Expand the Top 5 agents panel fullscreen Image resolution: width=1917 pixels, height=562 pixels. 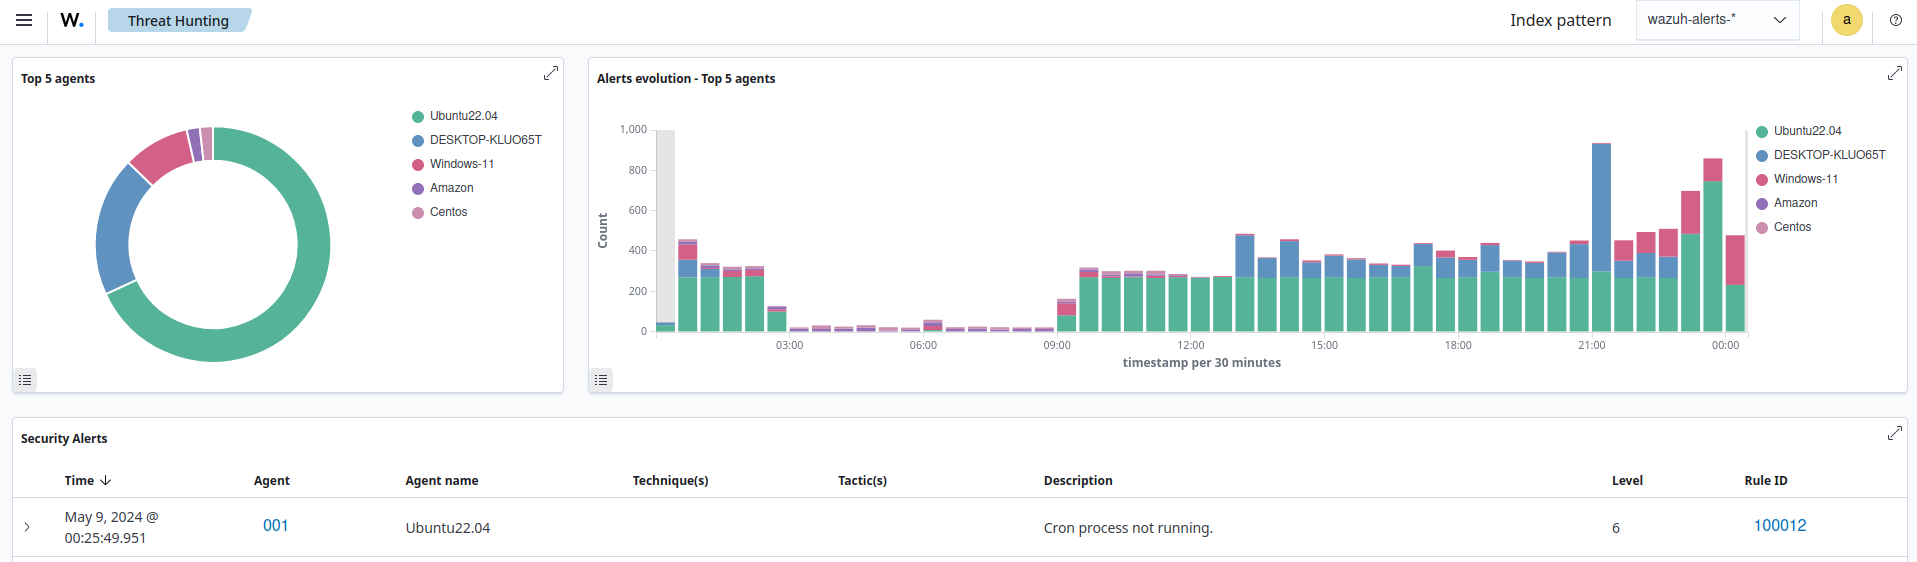(x=550, y=73)
